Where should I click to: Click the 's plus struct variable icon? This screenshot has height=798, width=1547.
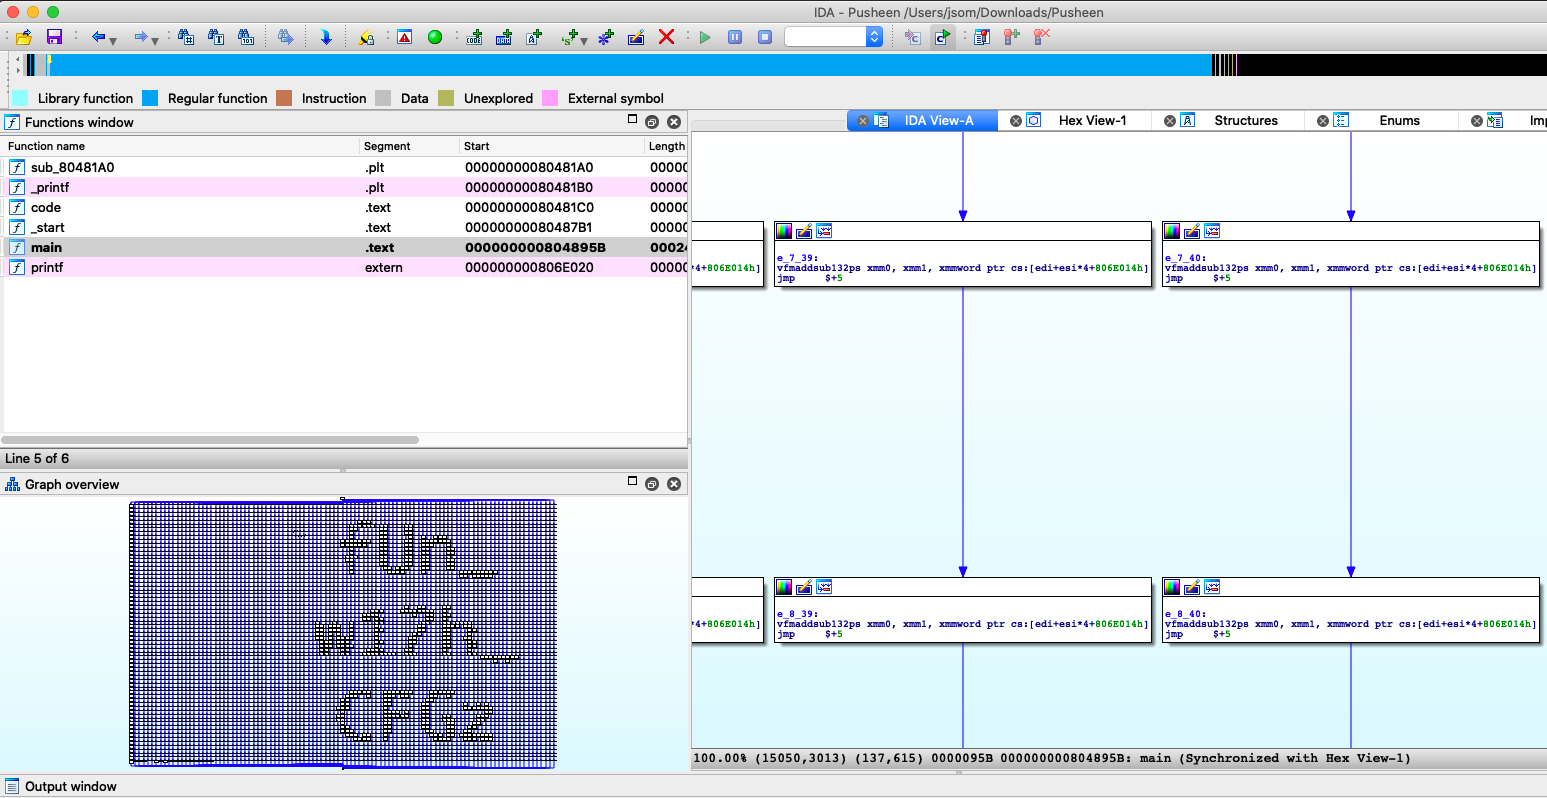point(570,37)
